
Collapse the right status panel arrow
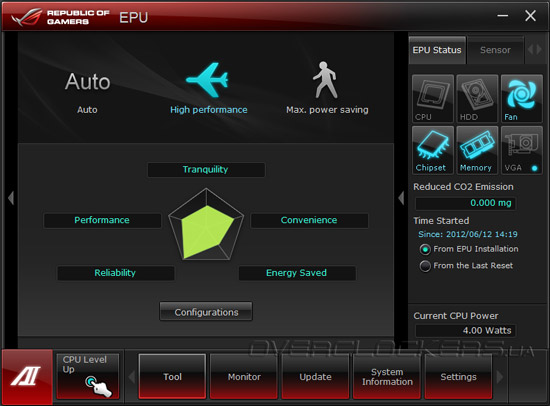pyautogui.click(x=401, y=198)
